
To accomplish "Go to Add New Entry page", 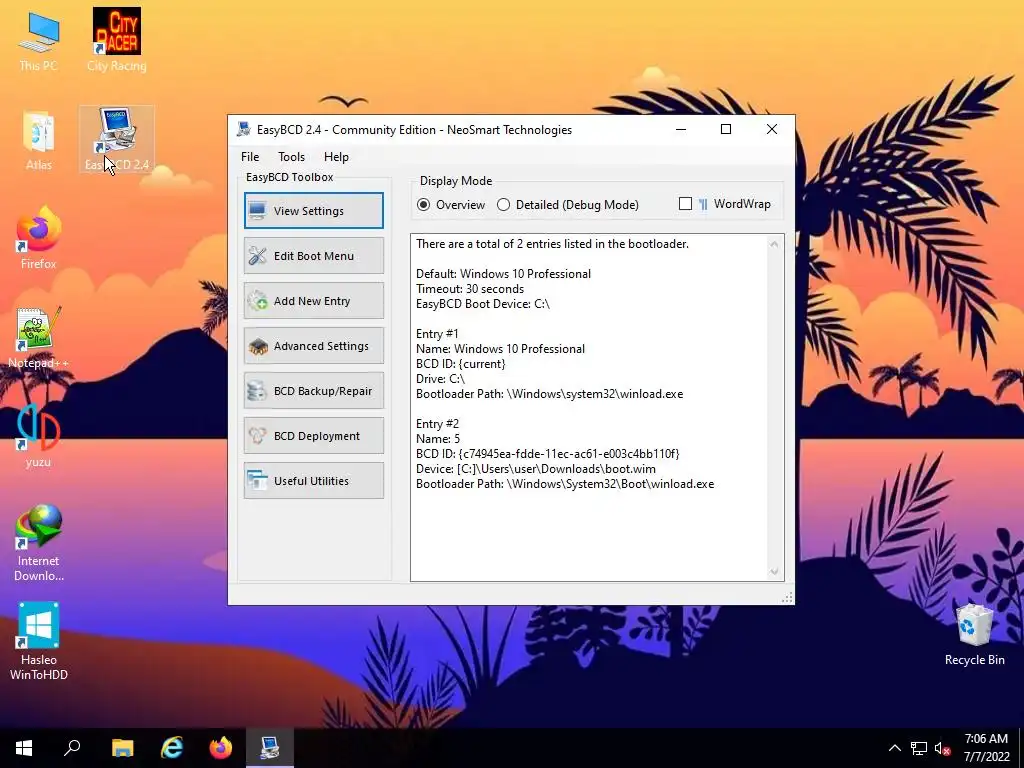I will pyautogui.click(x=313, y=300).
